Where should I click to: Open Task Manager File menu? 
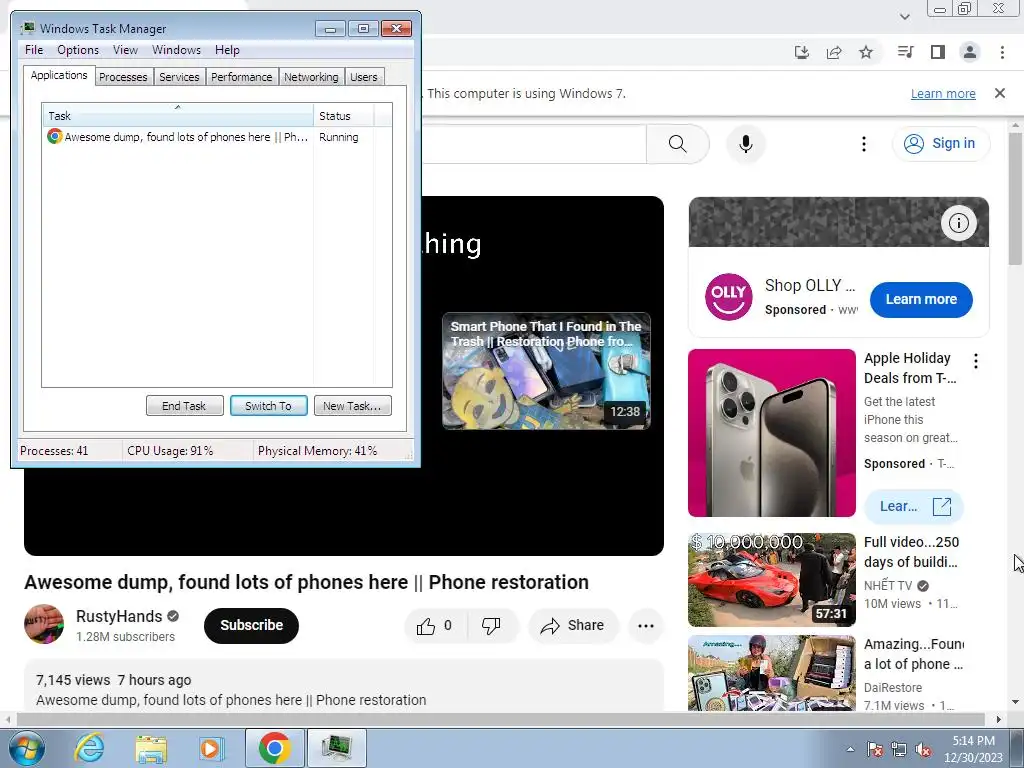tap(34, 50)
